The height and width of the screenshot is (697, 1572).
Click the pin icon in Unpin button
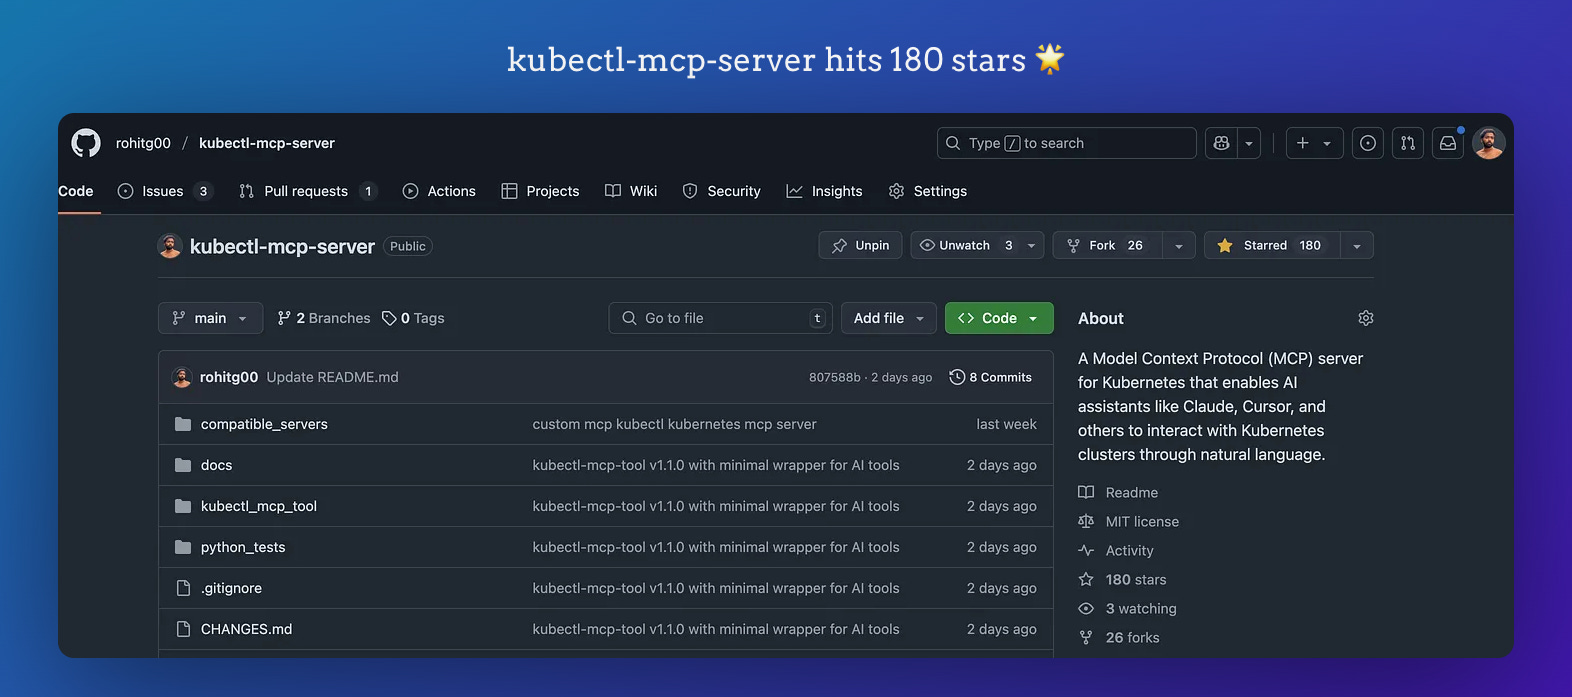(x=839, y=245)
